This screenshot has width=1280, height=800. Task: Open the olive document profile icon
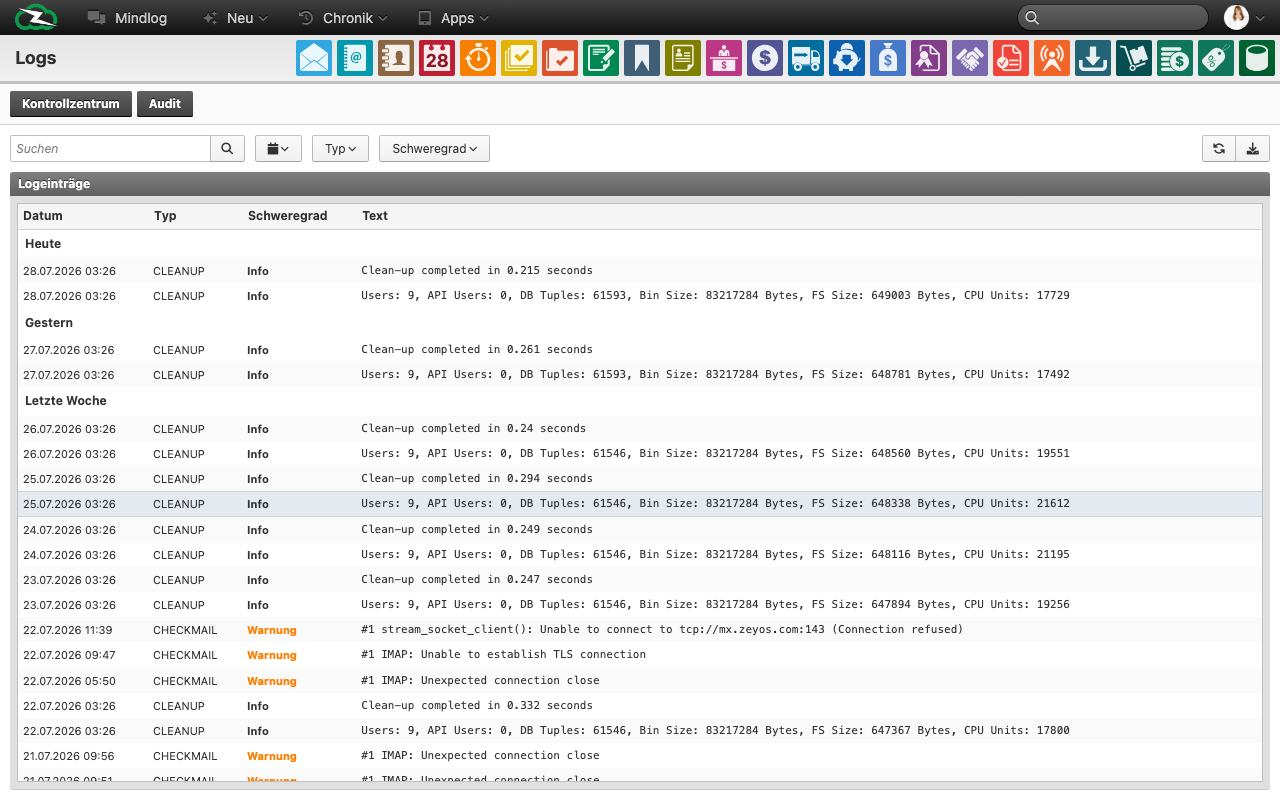pyautogui.click(x=683, y=58)
